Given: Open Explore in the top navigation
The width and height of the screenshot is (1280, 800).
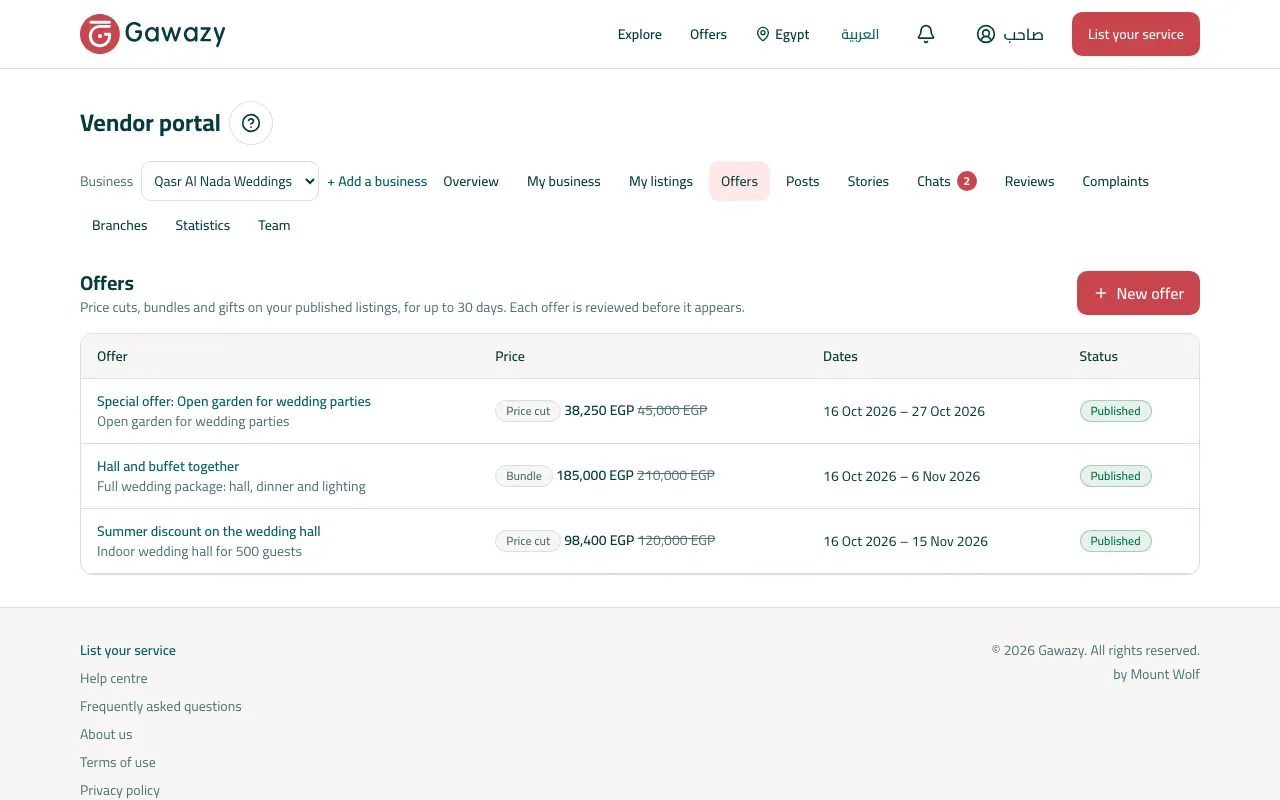Looking at the screenshot, I should pos(640,34).
